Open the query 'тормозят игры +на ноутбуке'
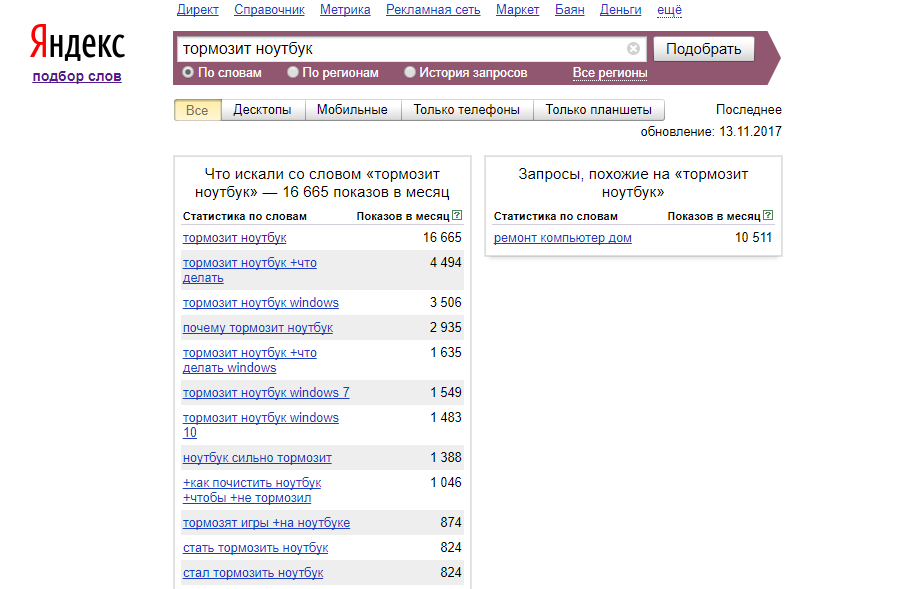Viewport: 921px width, 589px height. coord(266,523)
